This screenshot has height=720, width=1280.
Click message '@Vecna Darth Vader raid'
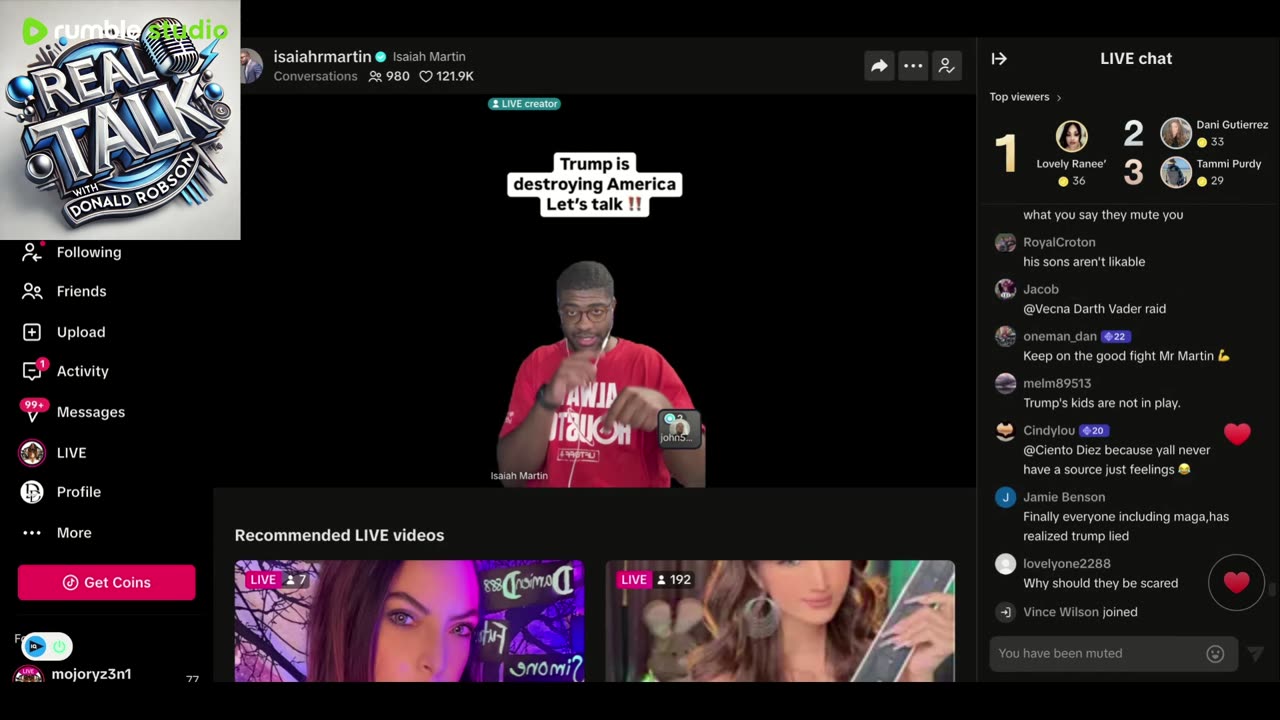click(1094, 309)
